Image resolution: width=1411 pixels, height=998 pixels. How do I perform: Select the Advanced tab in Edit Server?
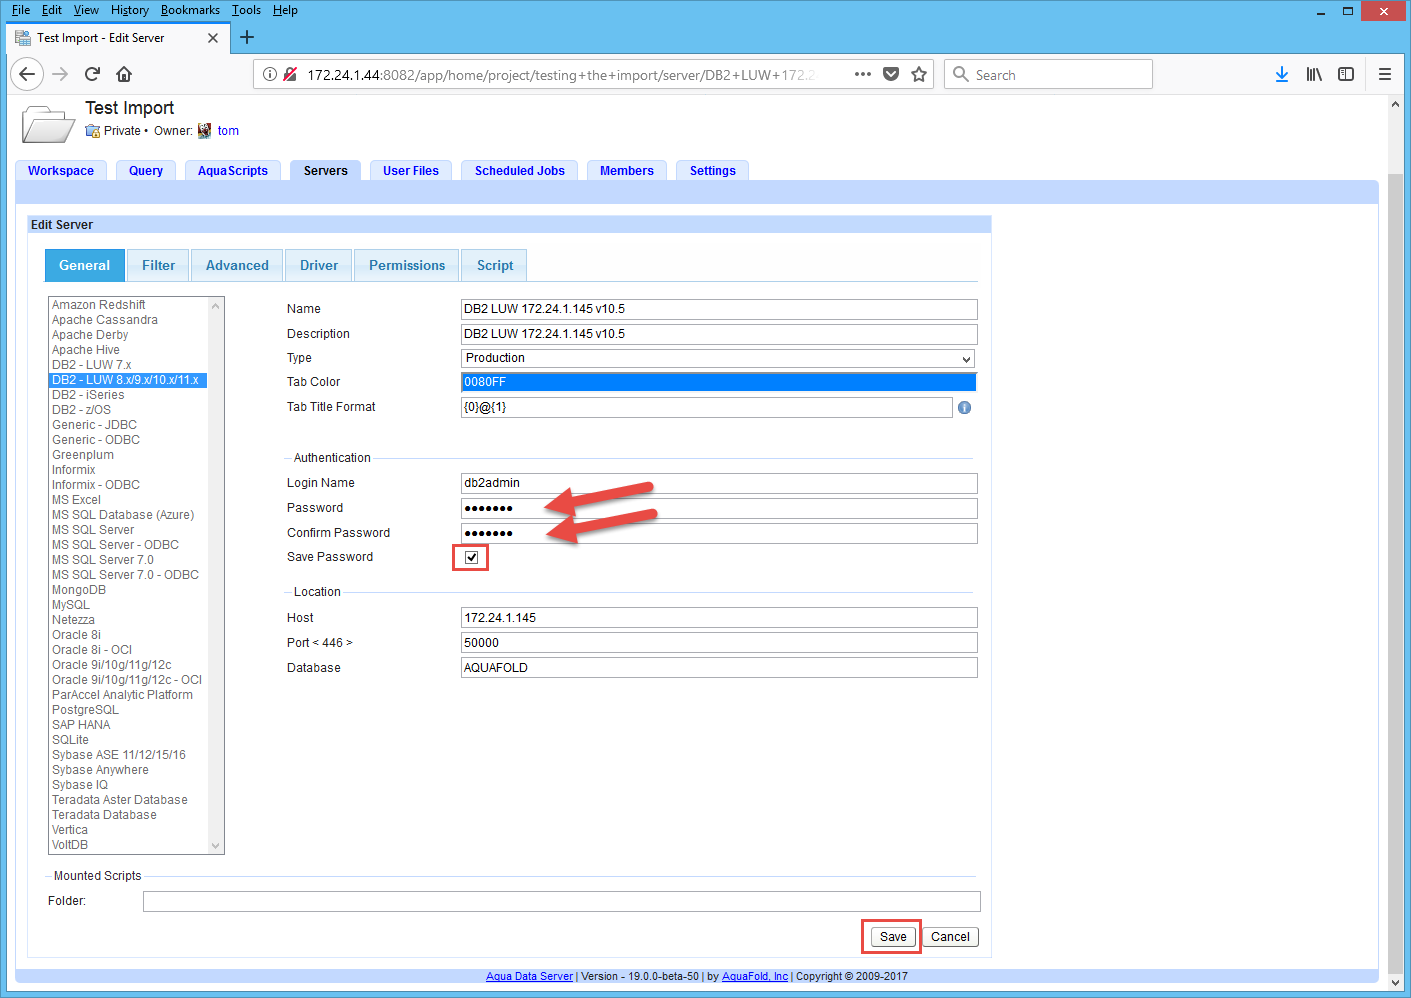point(237,265)
